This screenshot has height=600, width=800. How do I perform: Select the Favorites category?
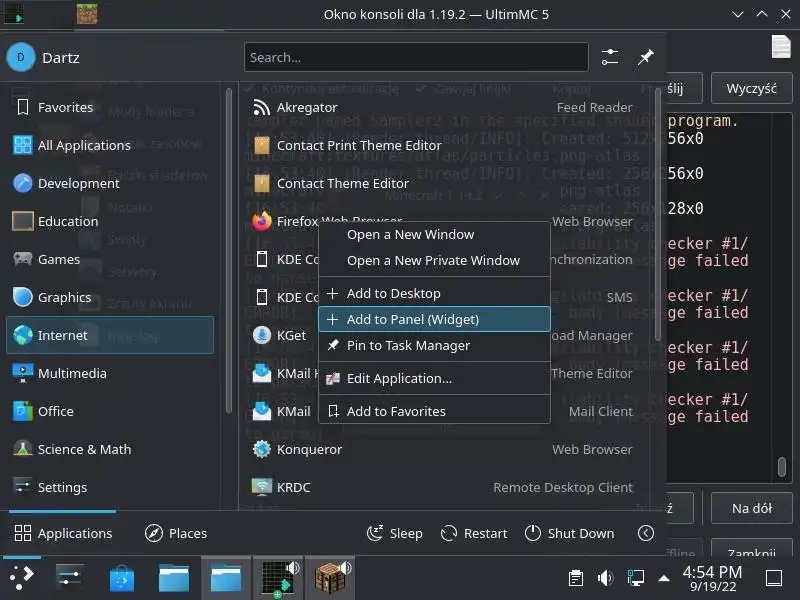(x=110, y=107)
